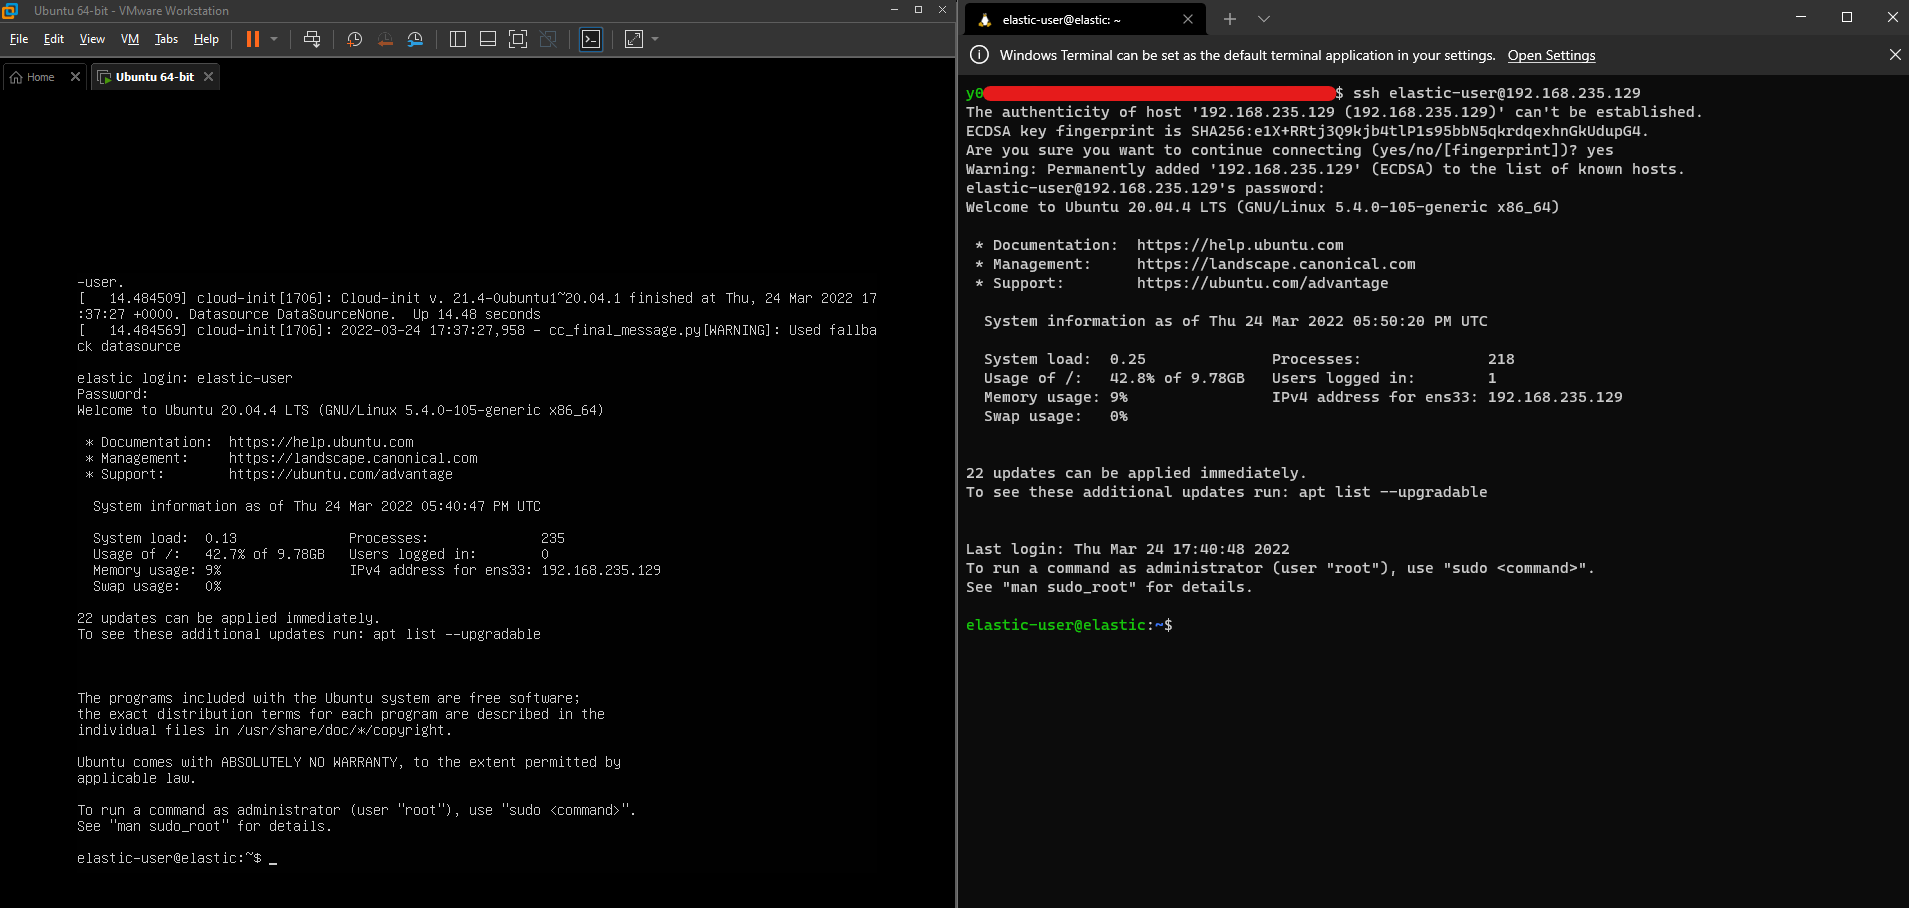The width and height of the screenshot is (1909, 908).
Task: Expand the stretch display dropdown arrow
Action: [655, 39]
